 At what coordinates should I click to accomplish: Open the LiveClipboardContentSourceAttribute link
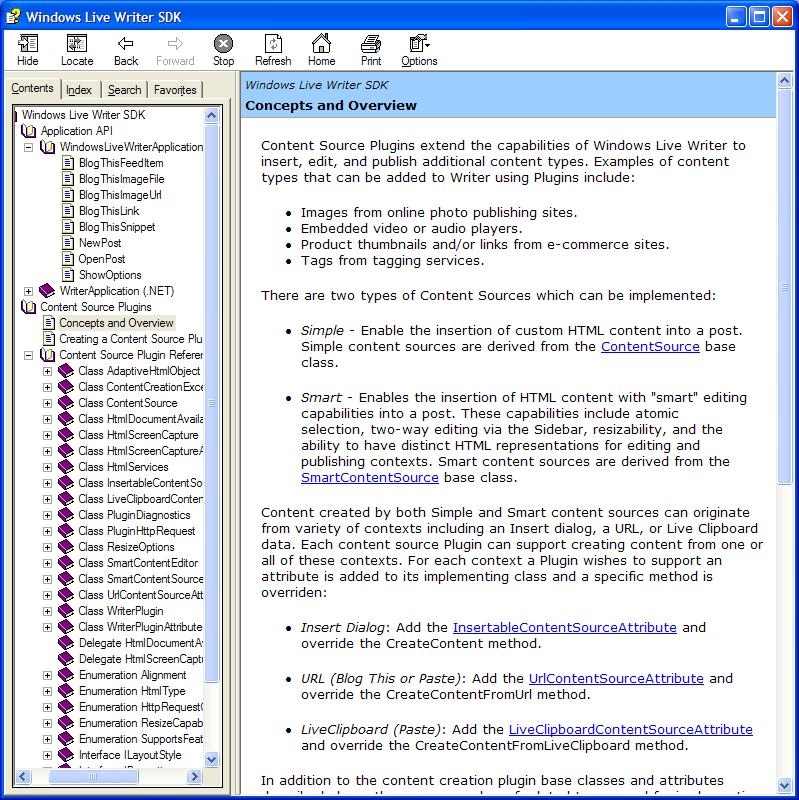pyautogui.click(x=631, y=729)
